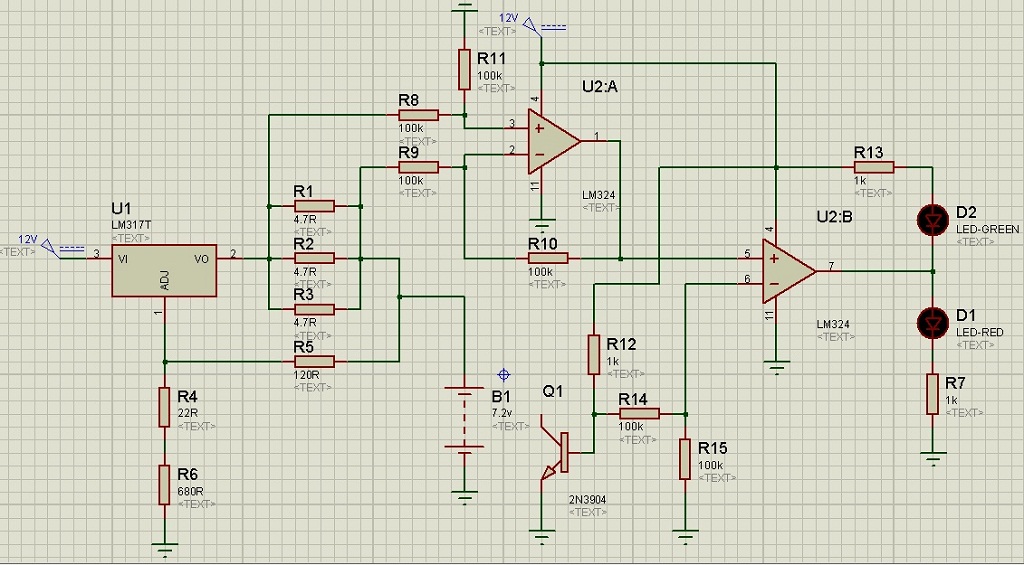Select resistor R15 body
Image resolution: width=1024 pixels, height=565 pixels.
[684, 459]
